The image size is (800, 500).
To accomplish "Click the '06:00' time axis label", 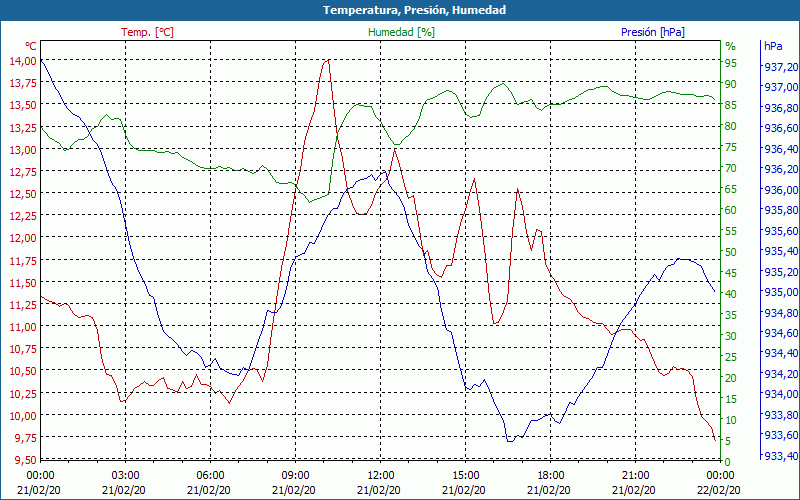I will (x=210, y=476).
